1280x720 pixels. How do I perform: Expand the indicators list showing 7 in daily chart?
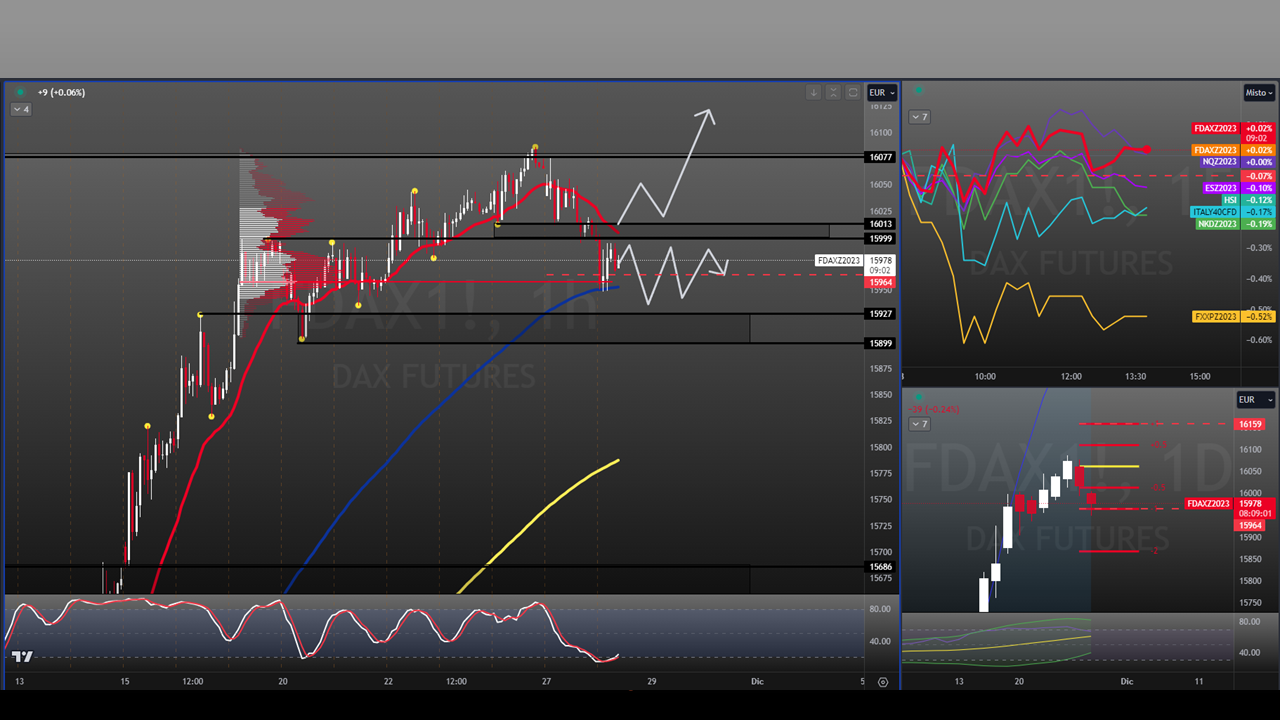pyautogui.click(x=919, y=424)
